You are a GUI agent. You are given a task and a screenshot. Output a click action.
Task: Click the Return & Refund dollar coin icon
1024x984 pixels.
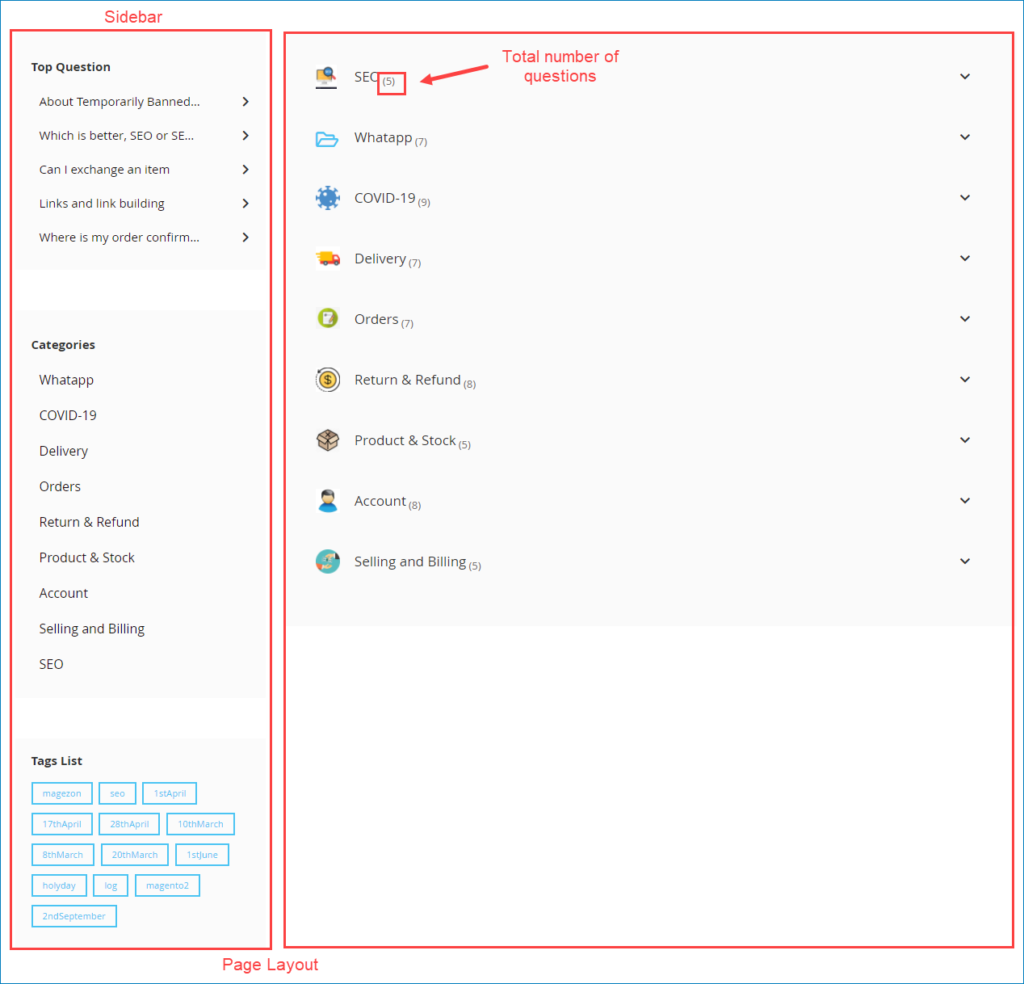328,379
